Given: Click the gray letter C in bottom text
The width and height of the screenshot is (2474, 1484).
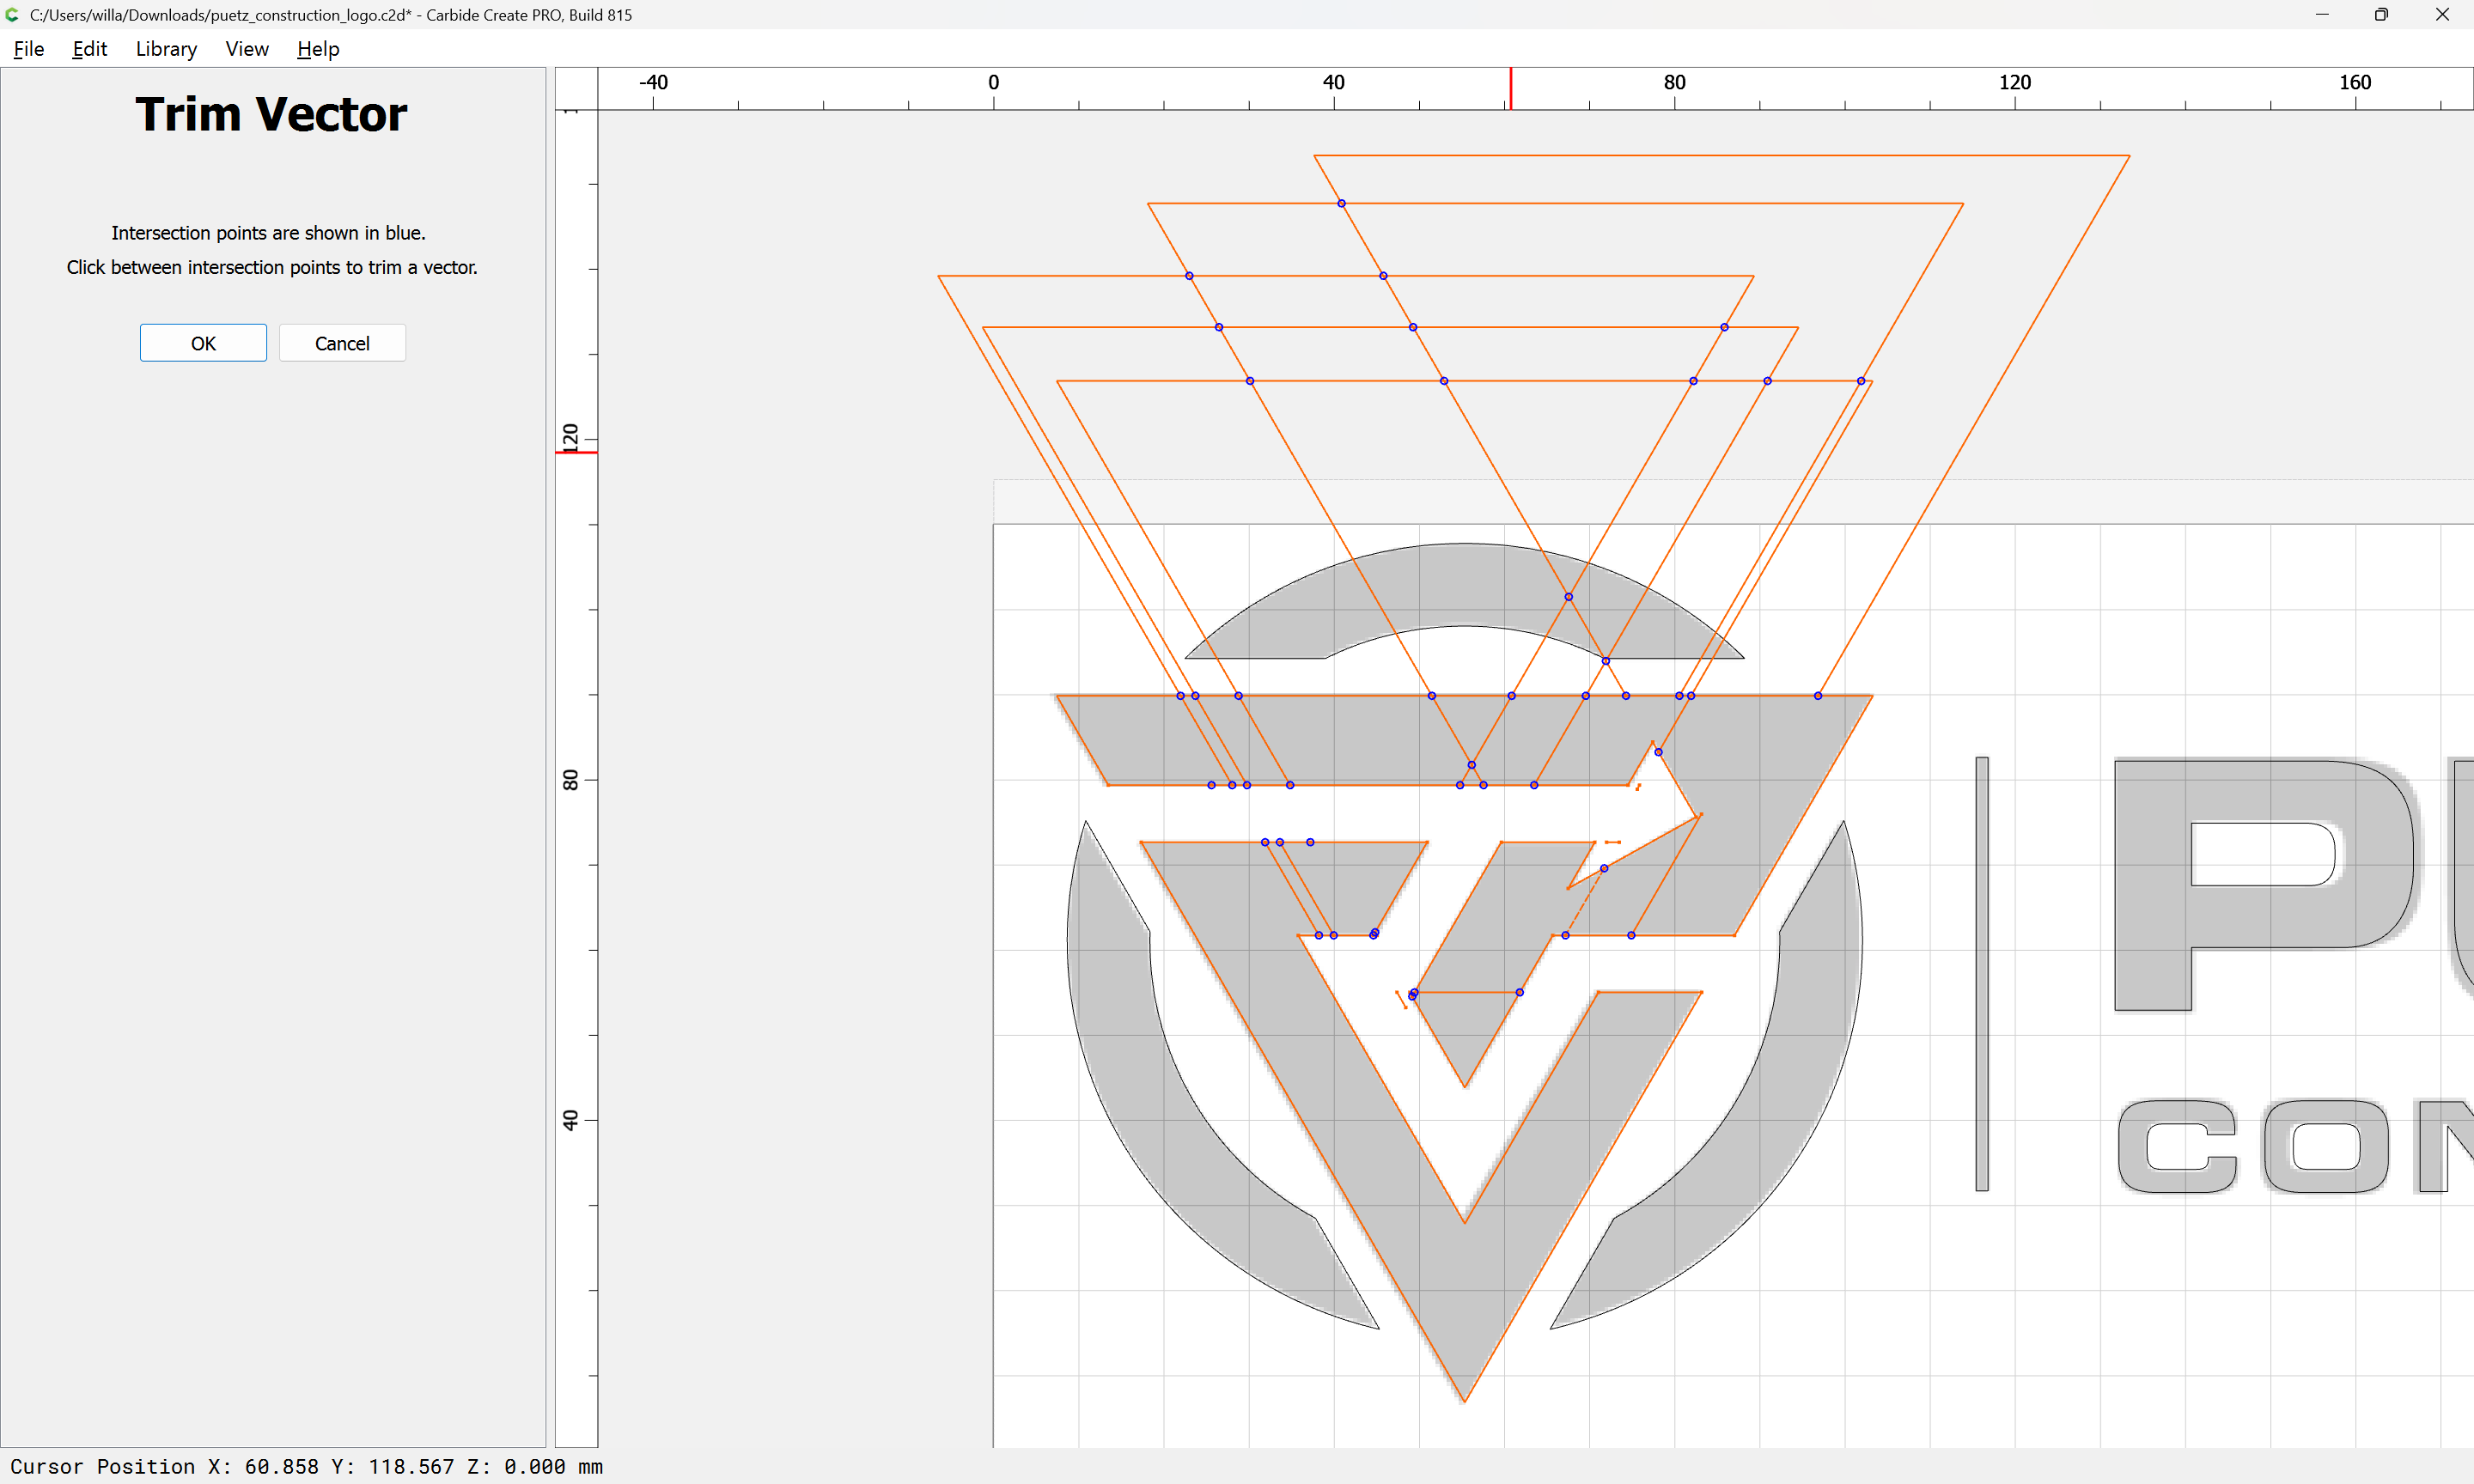Looking at the screenshot, I should [2178, 1146].
